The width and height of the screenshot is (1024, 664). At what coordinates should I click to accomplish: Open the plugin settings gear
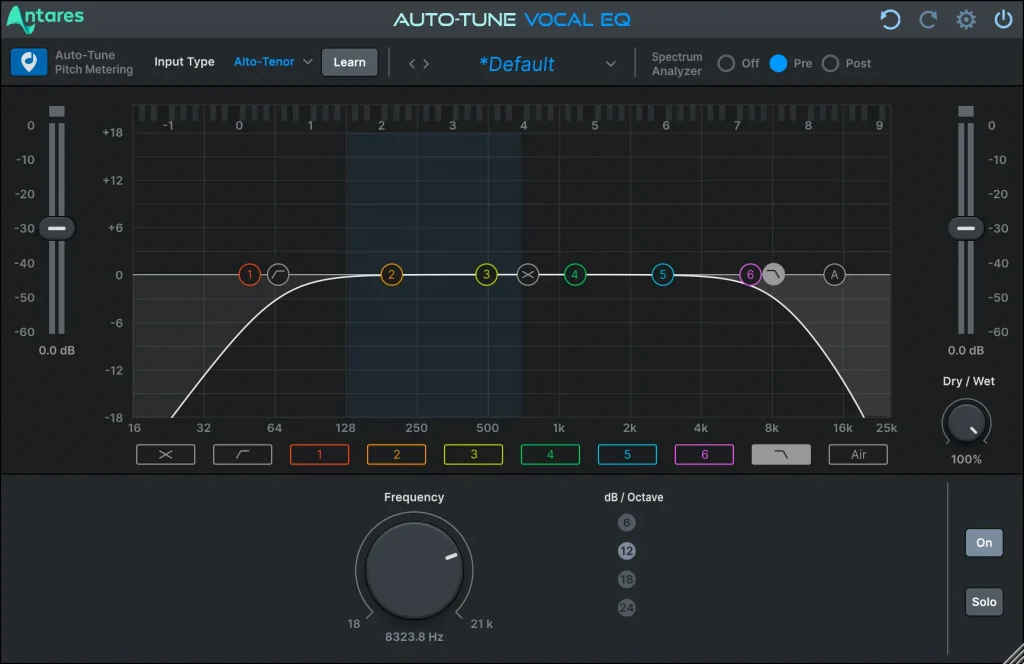pyautogui.click(x=965, y=19)
